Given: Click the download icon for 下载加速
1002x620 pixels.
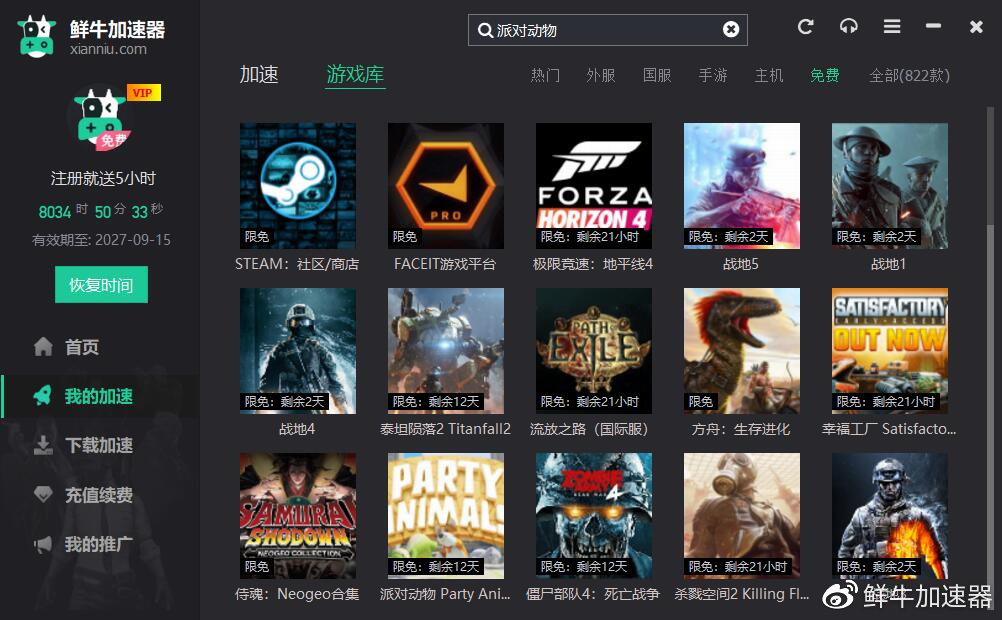Looking at the screenshot, I should [43, 445].
